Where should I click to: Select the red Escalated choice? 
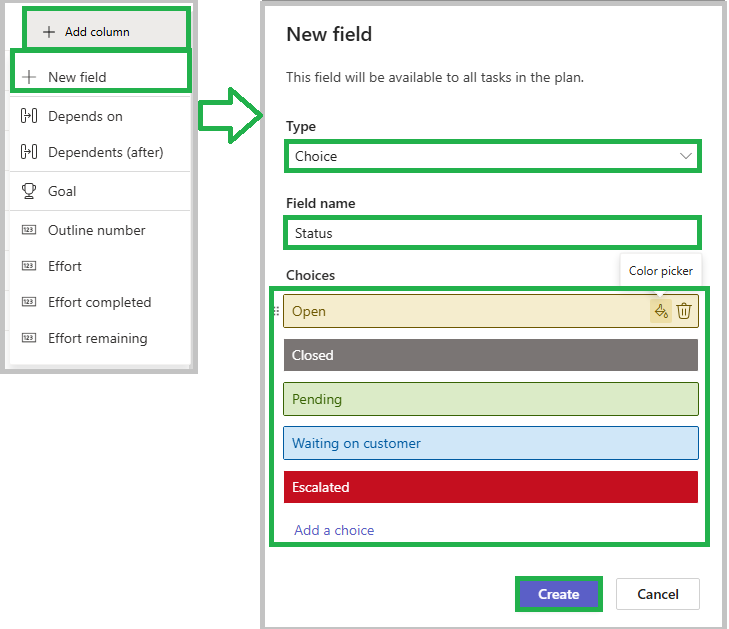coord(491,487)
